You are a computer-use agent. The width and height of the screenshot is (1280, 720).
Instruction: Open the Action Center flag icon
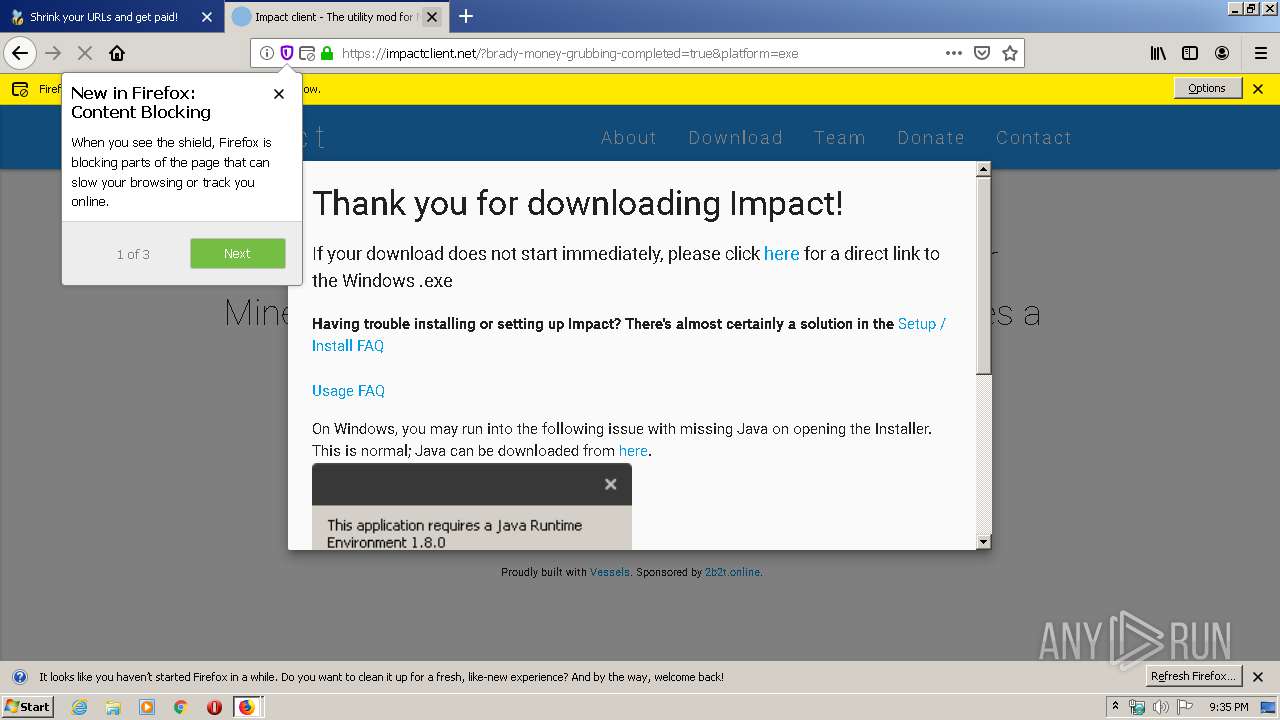pos(1185,707)
